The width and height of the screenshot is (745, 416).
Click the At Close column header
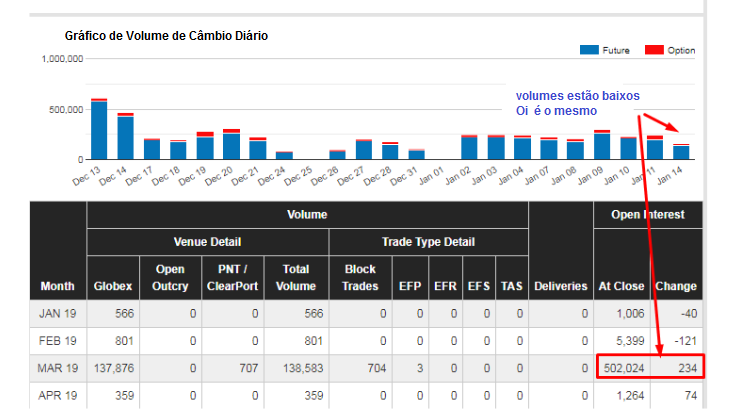620,286
